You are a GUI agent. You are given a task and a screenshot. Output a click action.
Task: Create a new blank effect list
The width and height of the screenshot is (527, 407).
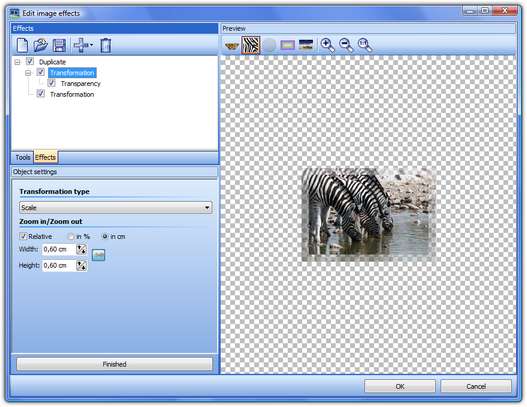coord(22,45)
